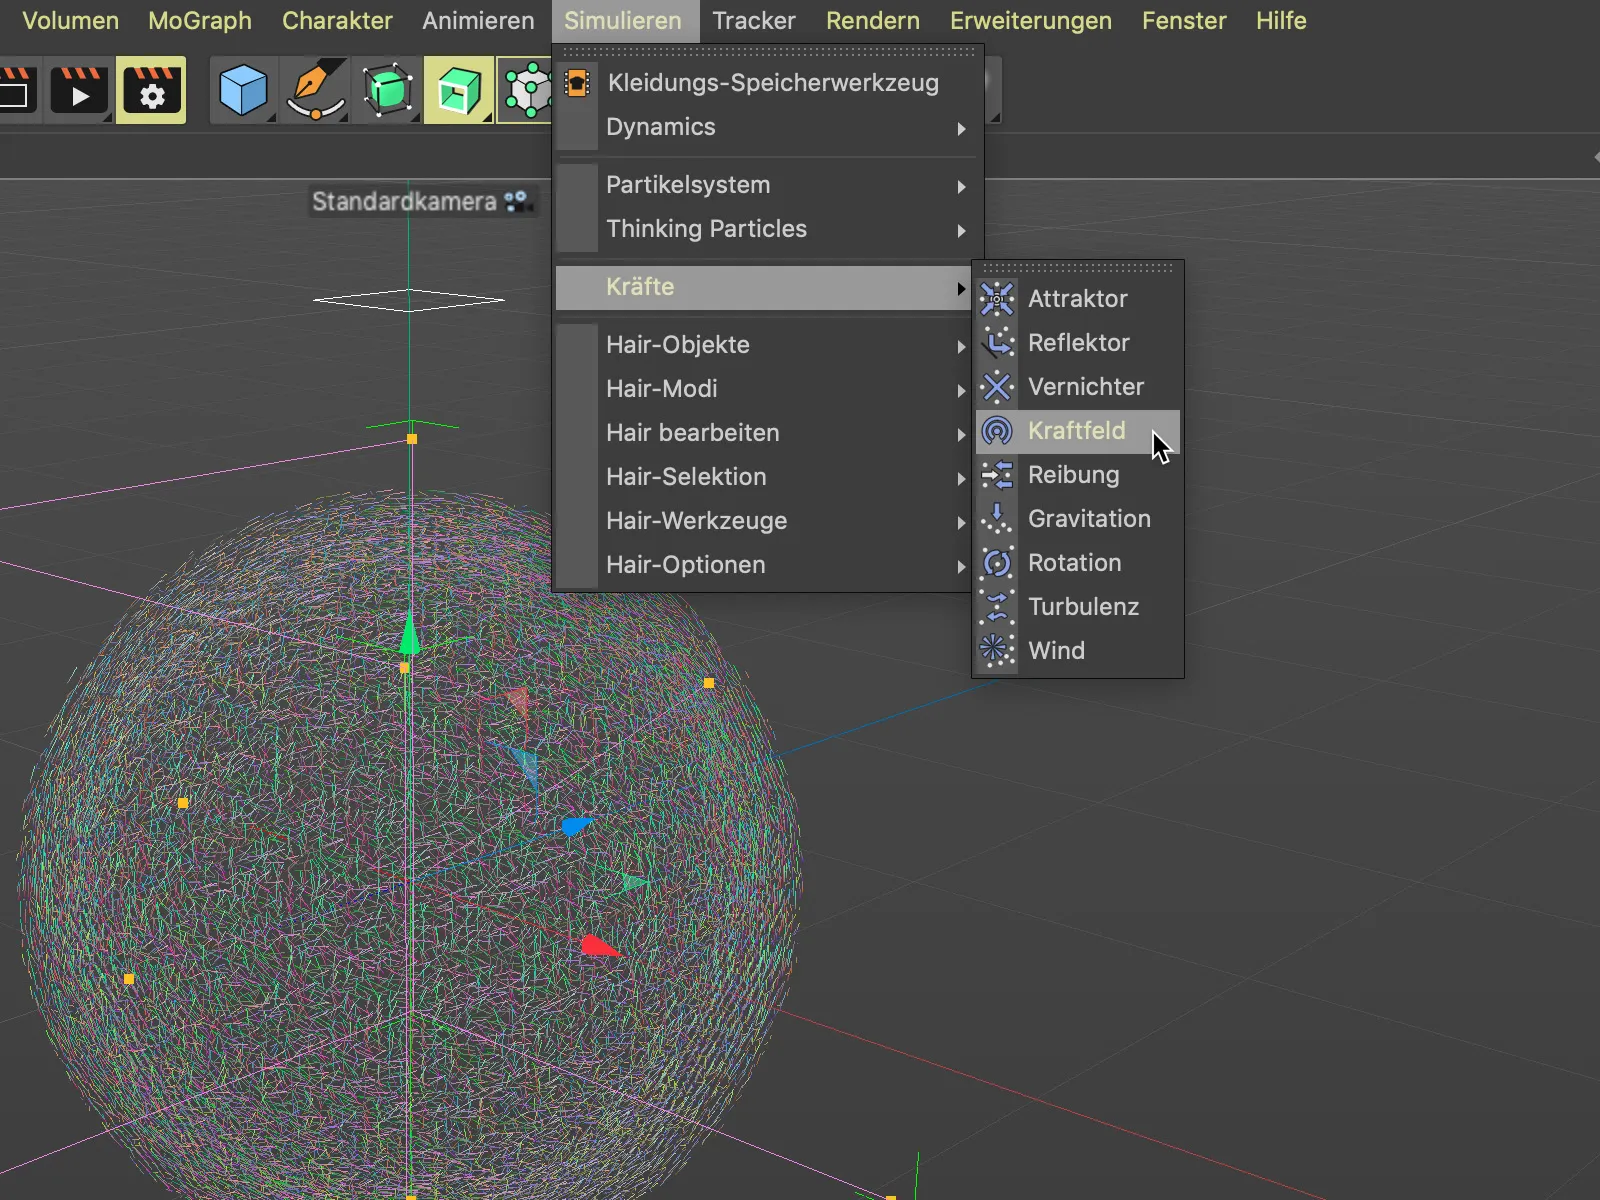Select the Attraktor menu label
1600x1200 pixels.
click(1078, 299)
